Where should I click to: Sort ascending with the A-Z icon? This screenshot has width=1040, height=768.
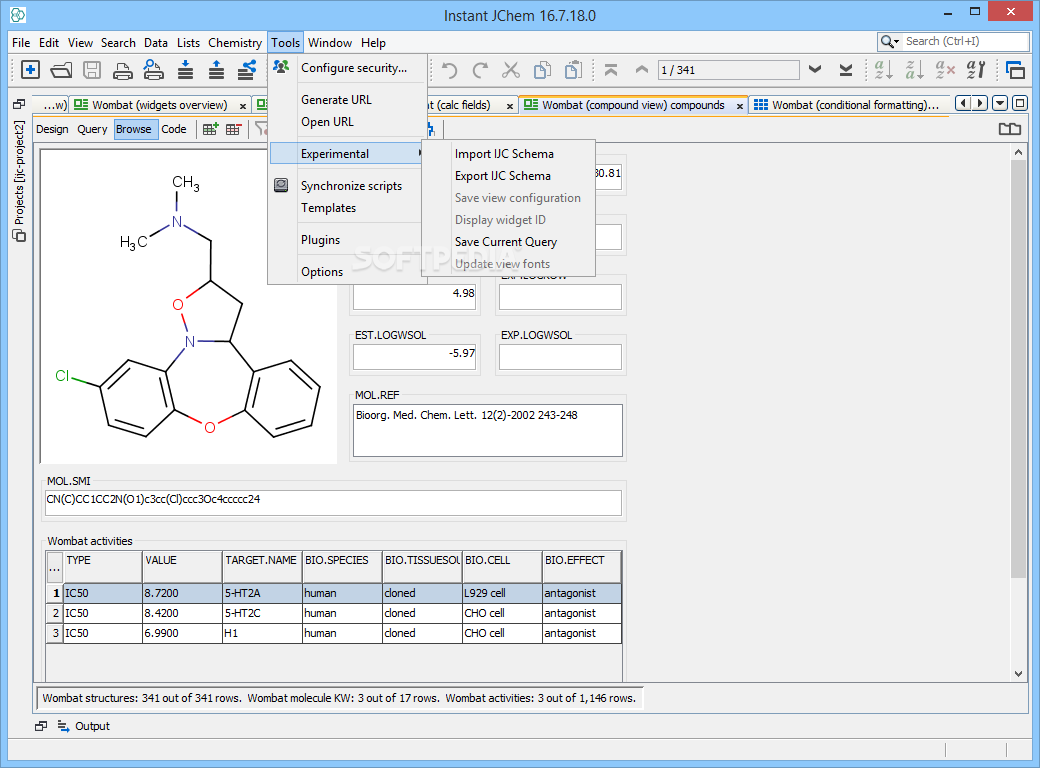[x=883, y=70]
